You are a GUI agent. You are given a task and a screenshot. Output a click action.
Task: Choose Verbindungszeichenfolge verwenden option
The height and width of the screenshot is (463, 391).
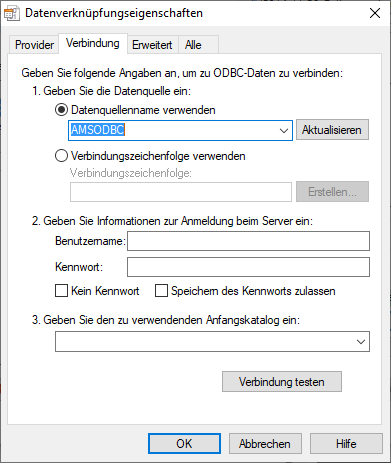61,156
